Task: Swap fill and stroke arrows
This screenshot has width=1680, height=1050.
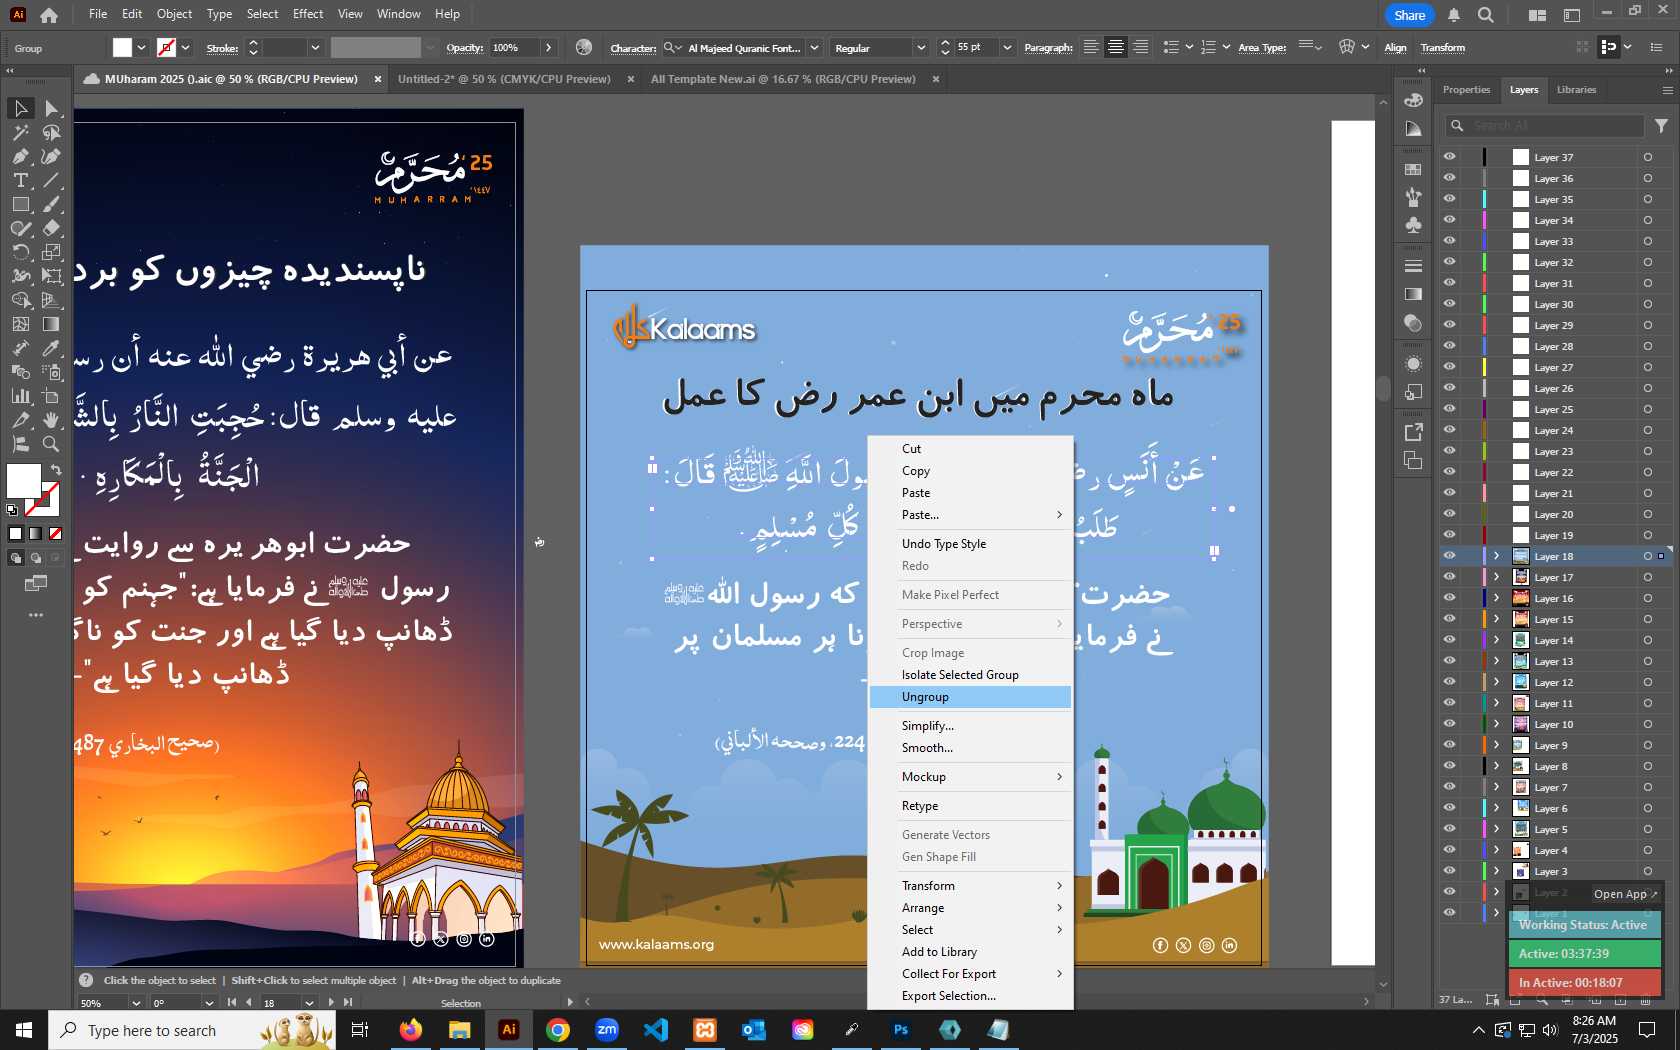Action: point(55,470)
